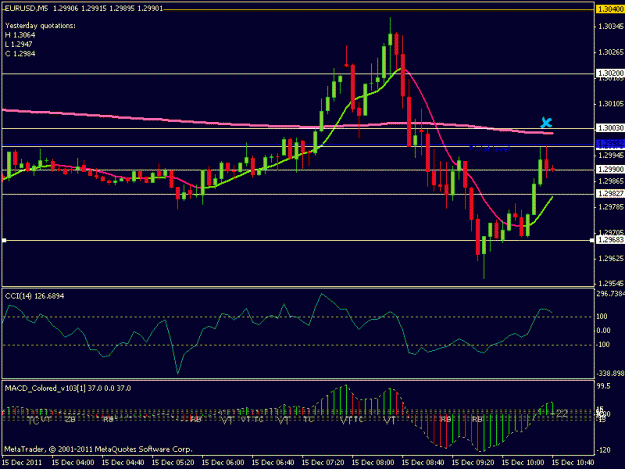Click the 1.29945 price scale value
This screenshot has height=469, width=625.
tap(611, 155)
